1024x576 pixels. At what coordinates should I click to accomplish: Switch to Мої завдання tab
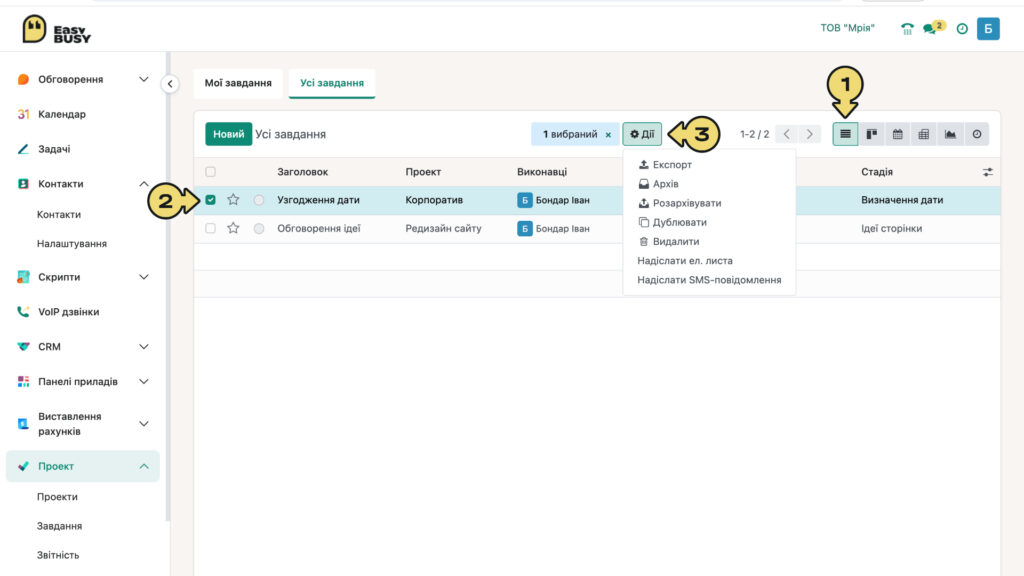point(238,83)
